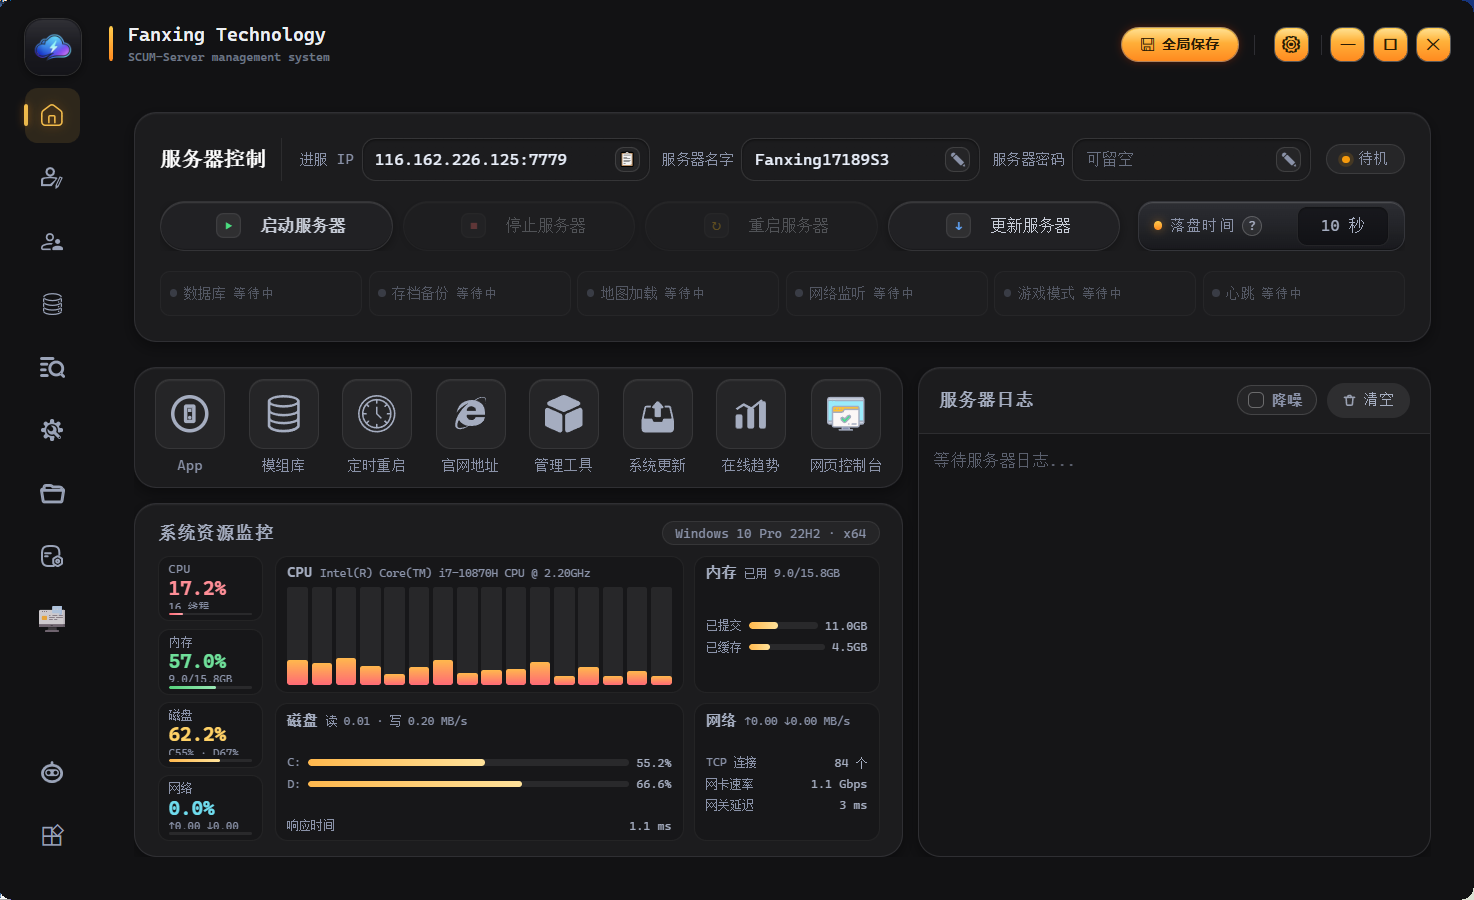Viewport: 1474px width, 900px height.
Task: Select the 内存 57.0% resource card
Action: click(210, 661)
